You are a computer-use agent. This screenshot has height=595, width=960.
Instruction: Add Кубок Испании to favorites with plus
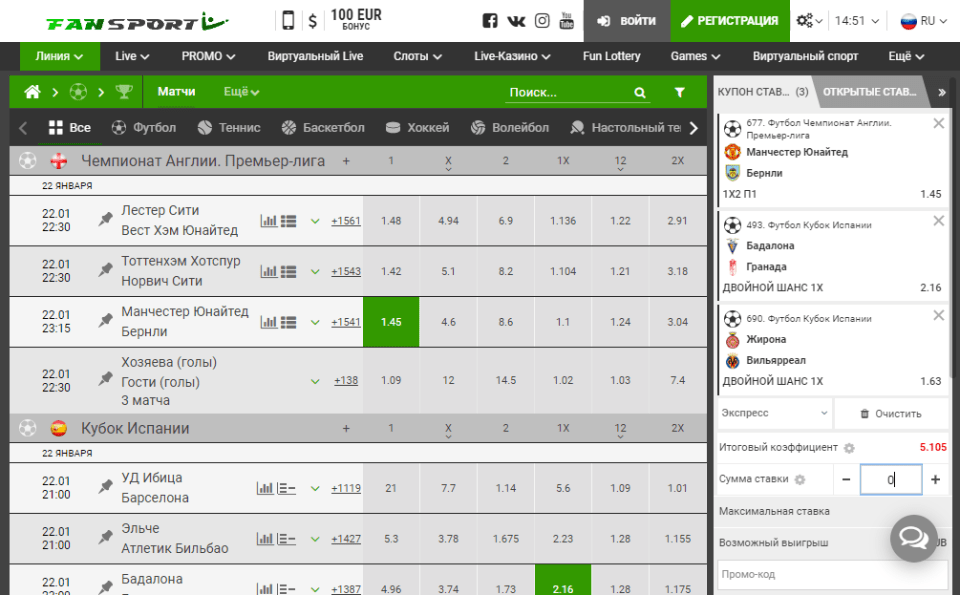[346, 428]
